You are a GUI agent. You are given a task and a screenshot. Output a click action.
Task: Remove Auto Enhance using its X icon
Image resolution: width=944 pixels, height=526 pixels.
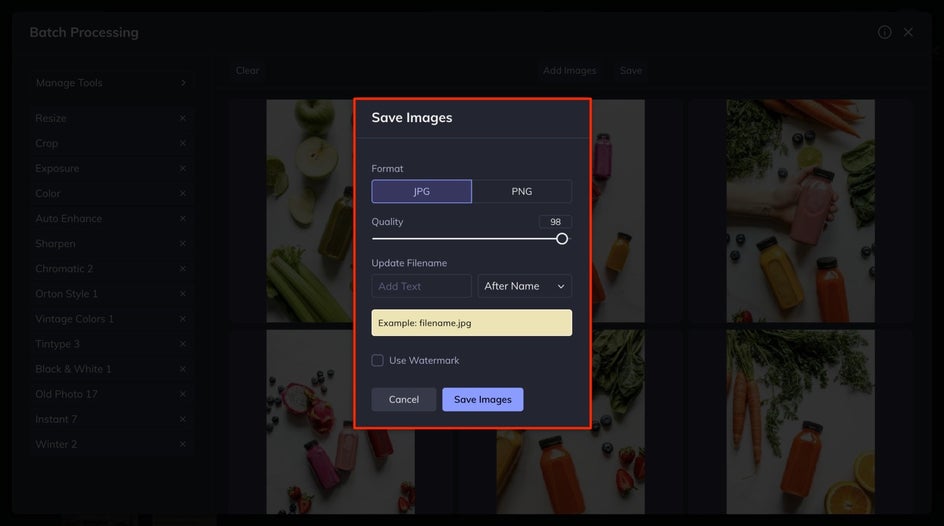(182, 218)
